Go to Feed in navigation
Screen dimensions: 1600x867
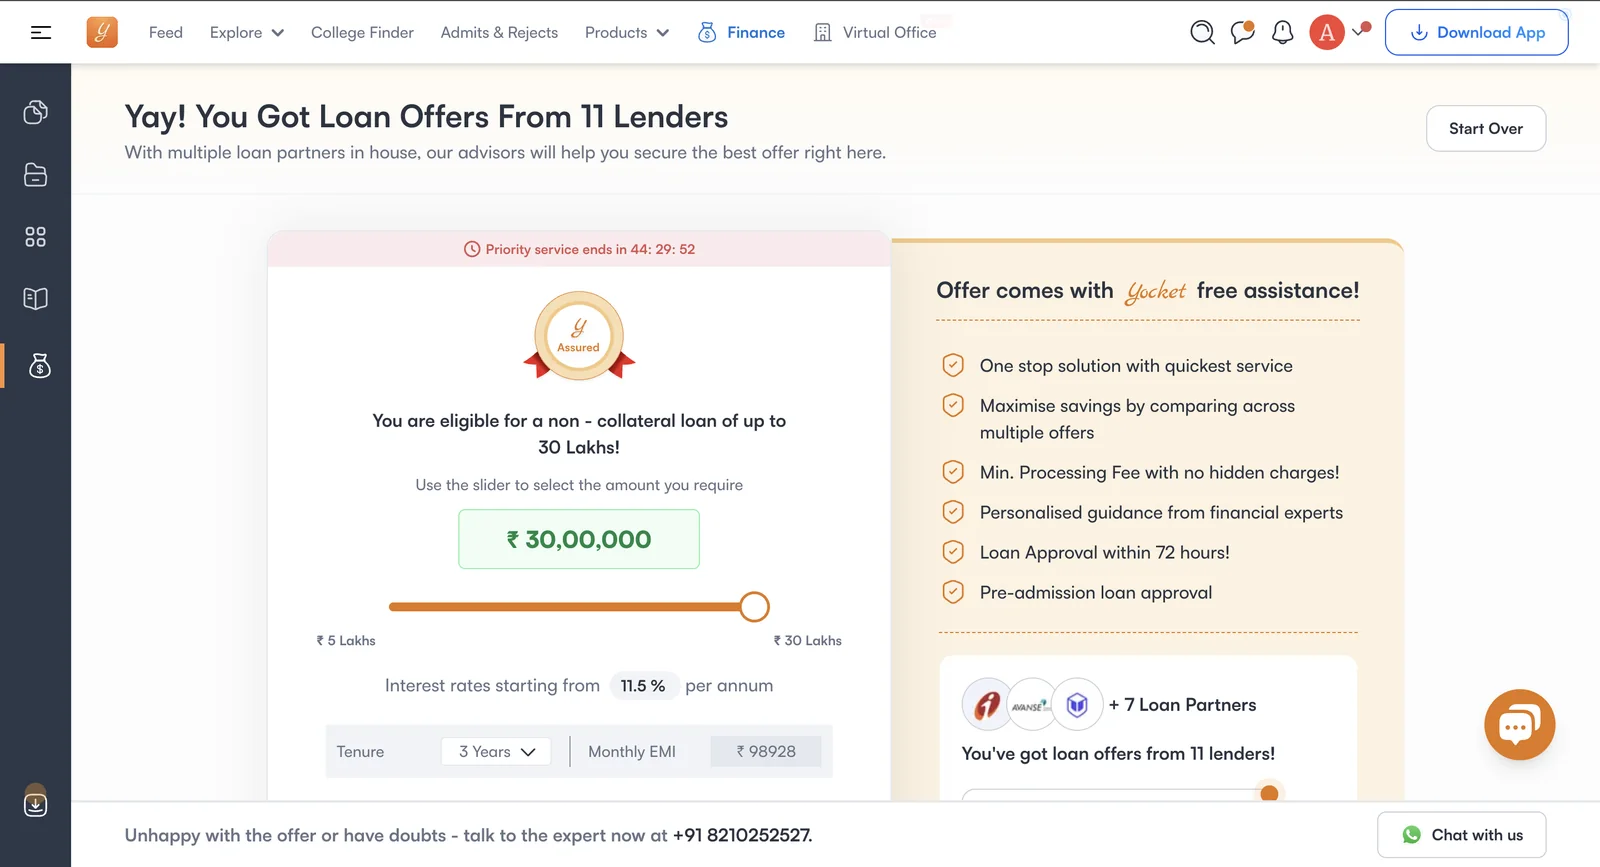point(166,33)
